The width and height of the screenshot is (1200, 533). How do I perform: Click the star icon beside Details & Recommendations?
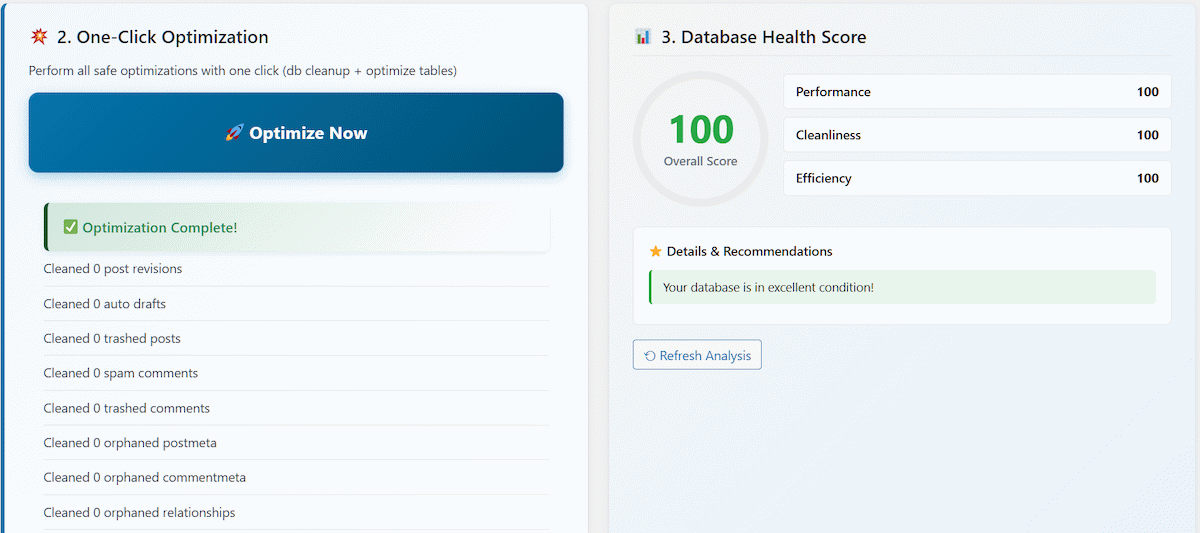coord(656,251)
